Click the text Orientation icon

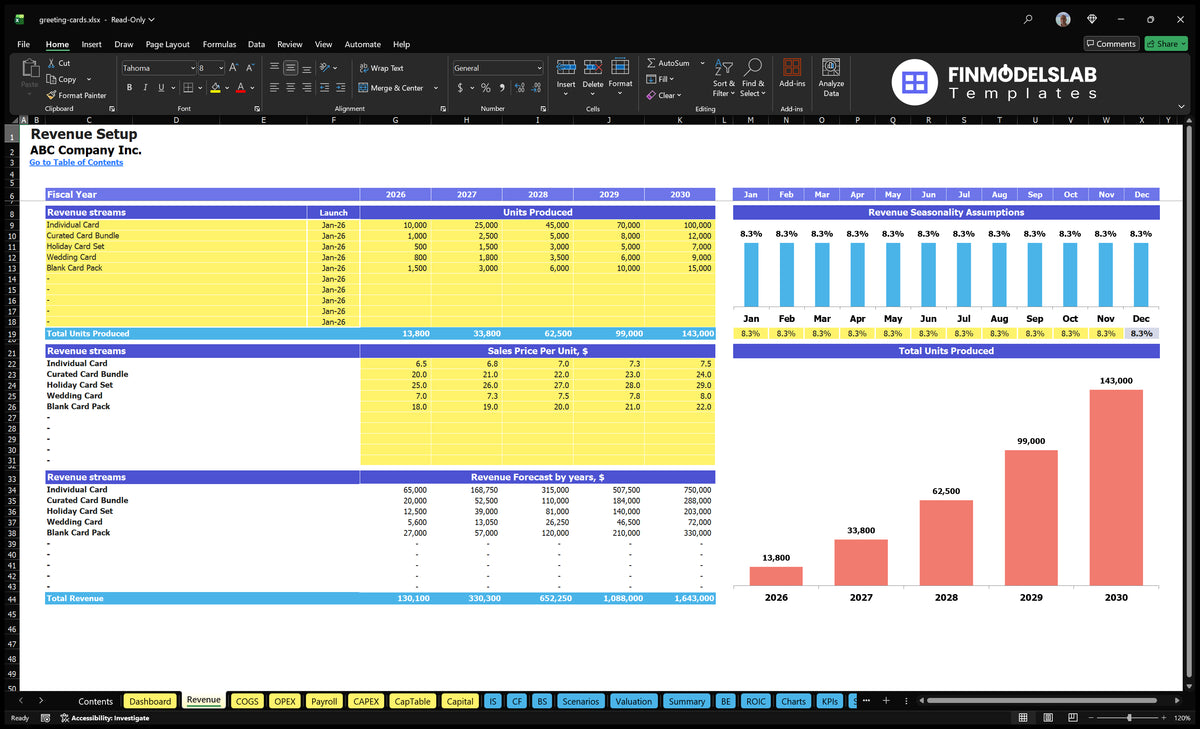(x=326, y=68)
